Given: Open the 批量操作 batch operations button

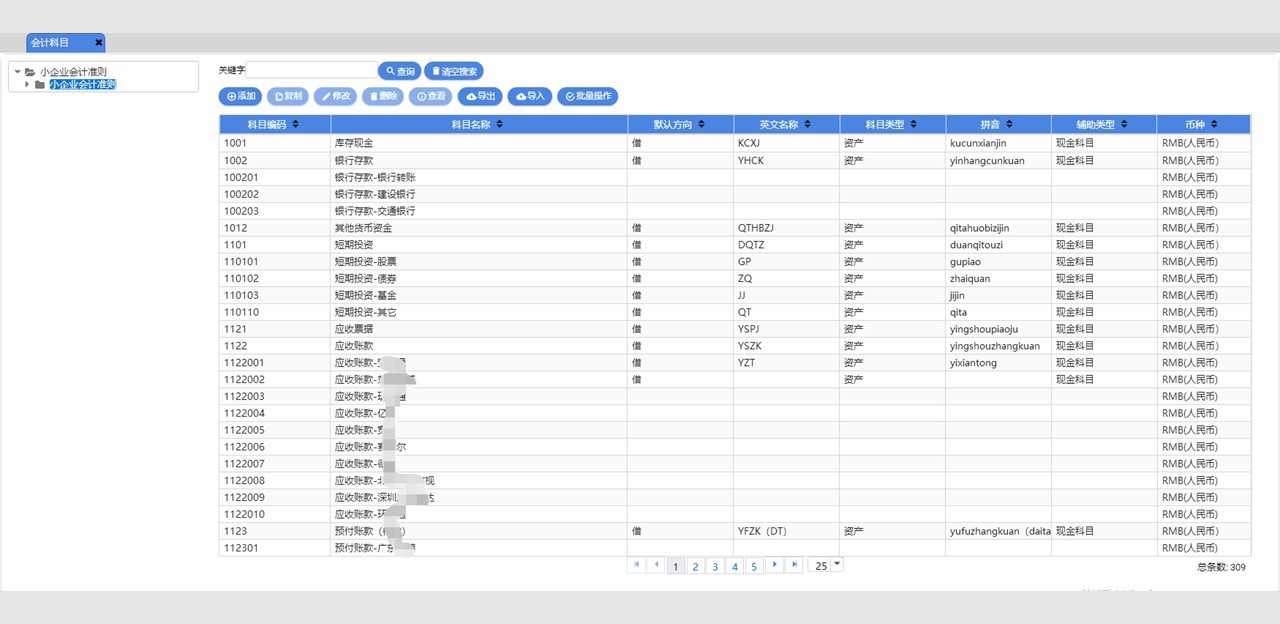Looking at the screenshot, I should (x=588, y=96).
